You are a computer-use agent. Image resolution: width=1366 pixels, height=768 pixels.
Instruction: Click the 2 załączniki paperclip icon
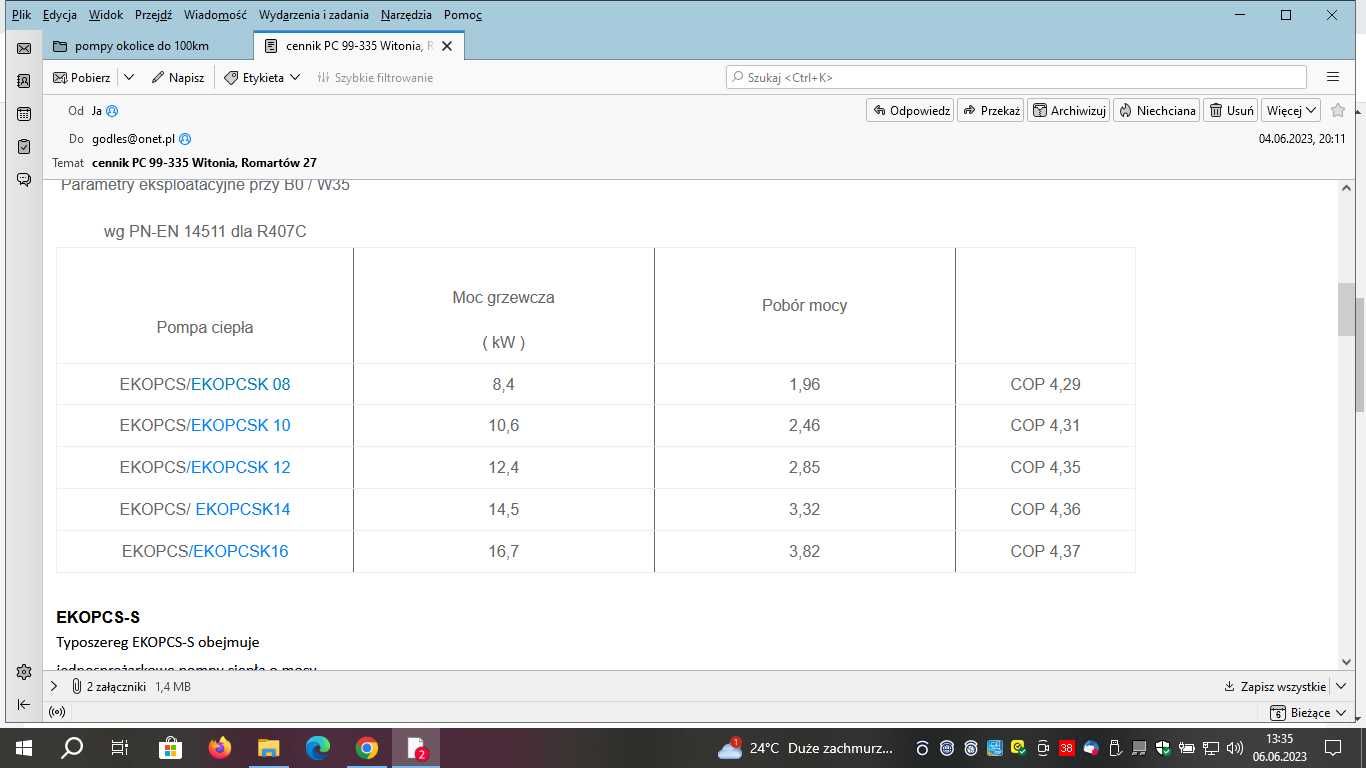click(76, 687)
